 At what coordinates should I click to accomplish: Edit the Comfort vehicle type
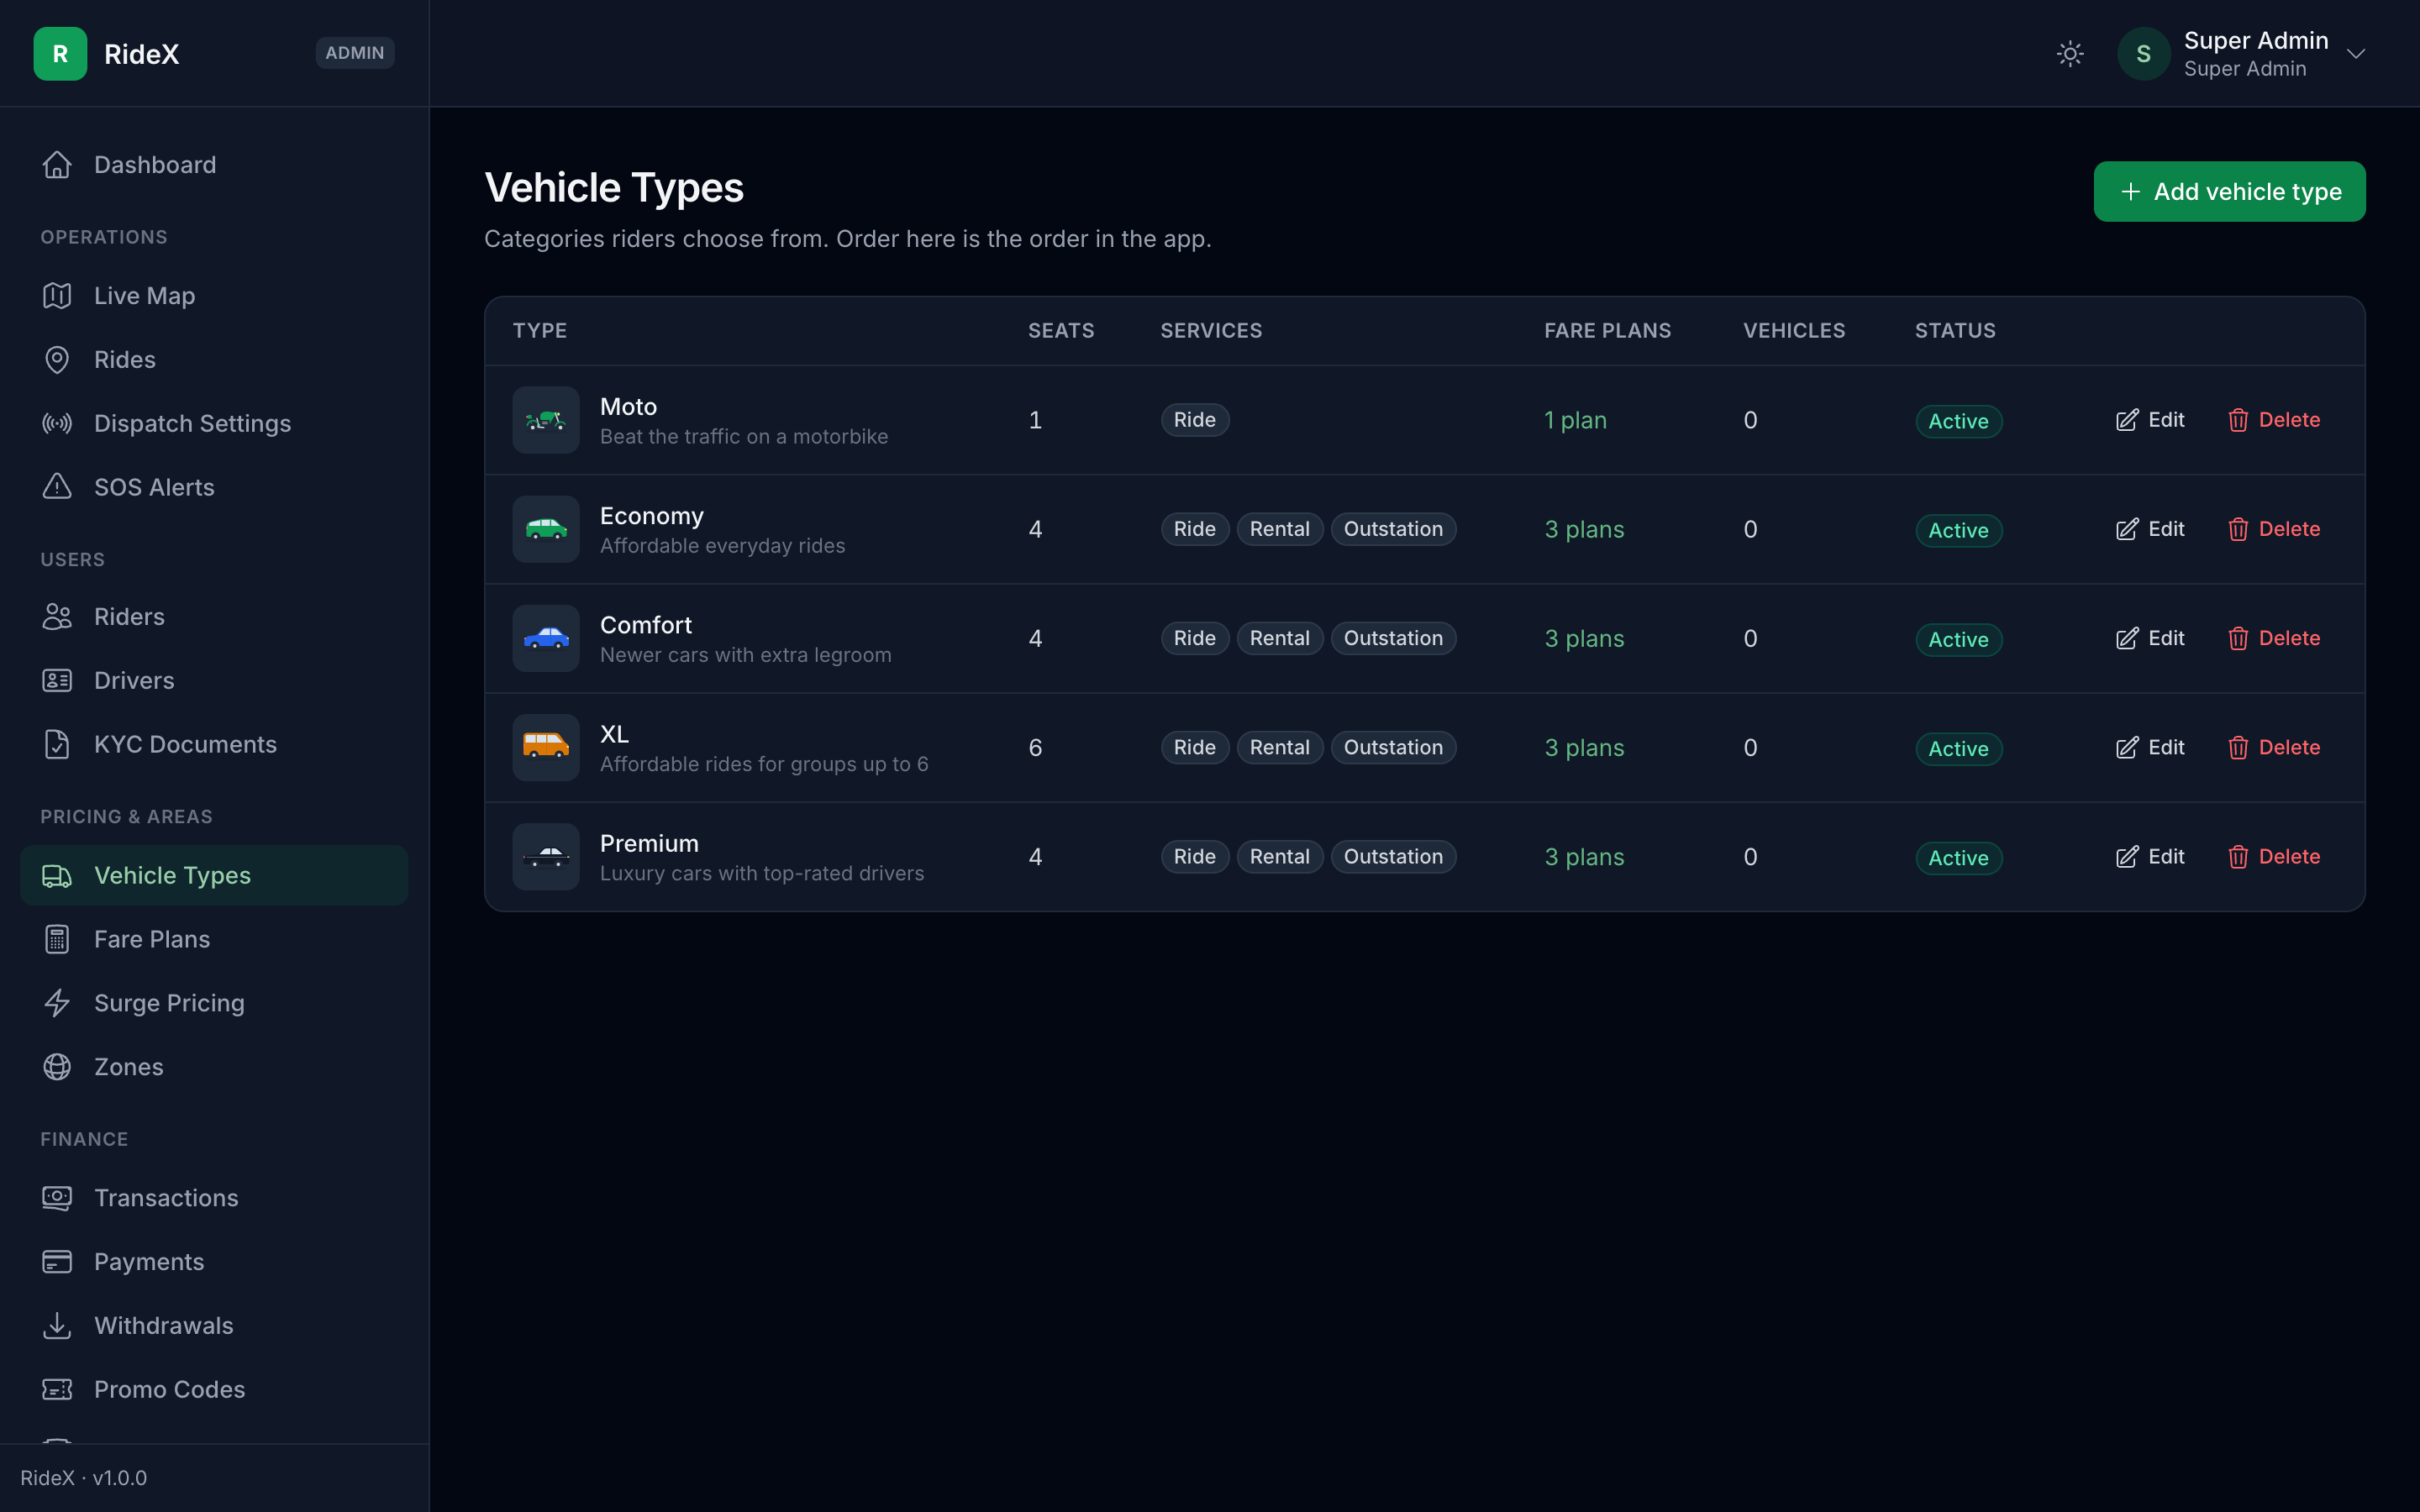pos(2150,638)
